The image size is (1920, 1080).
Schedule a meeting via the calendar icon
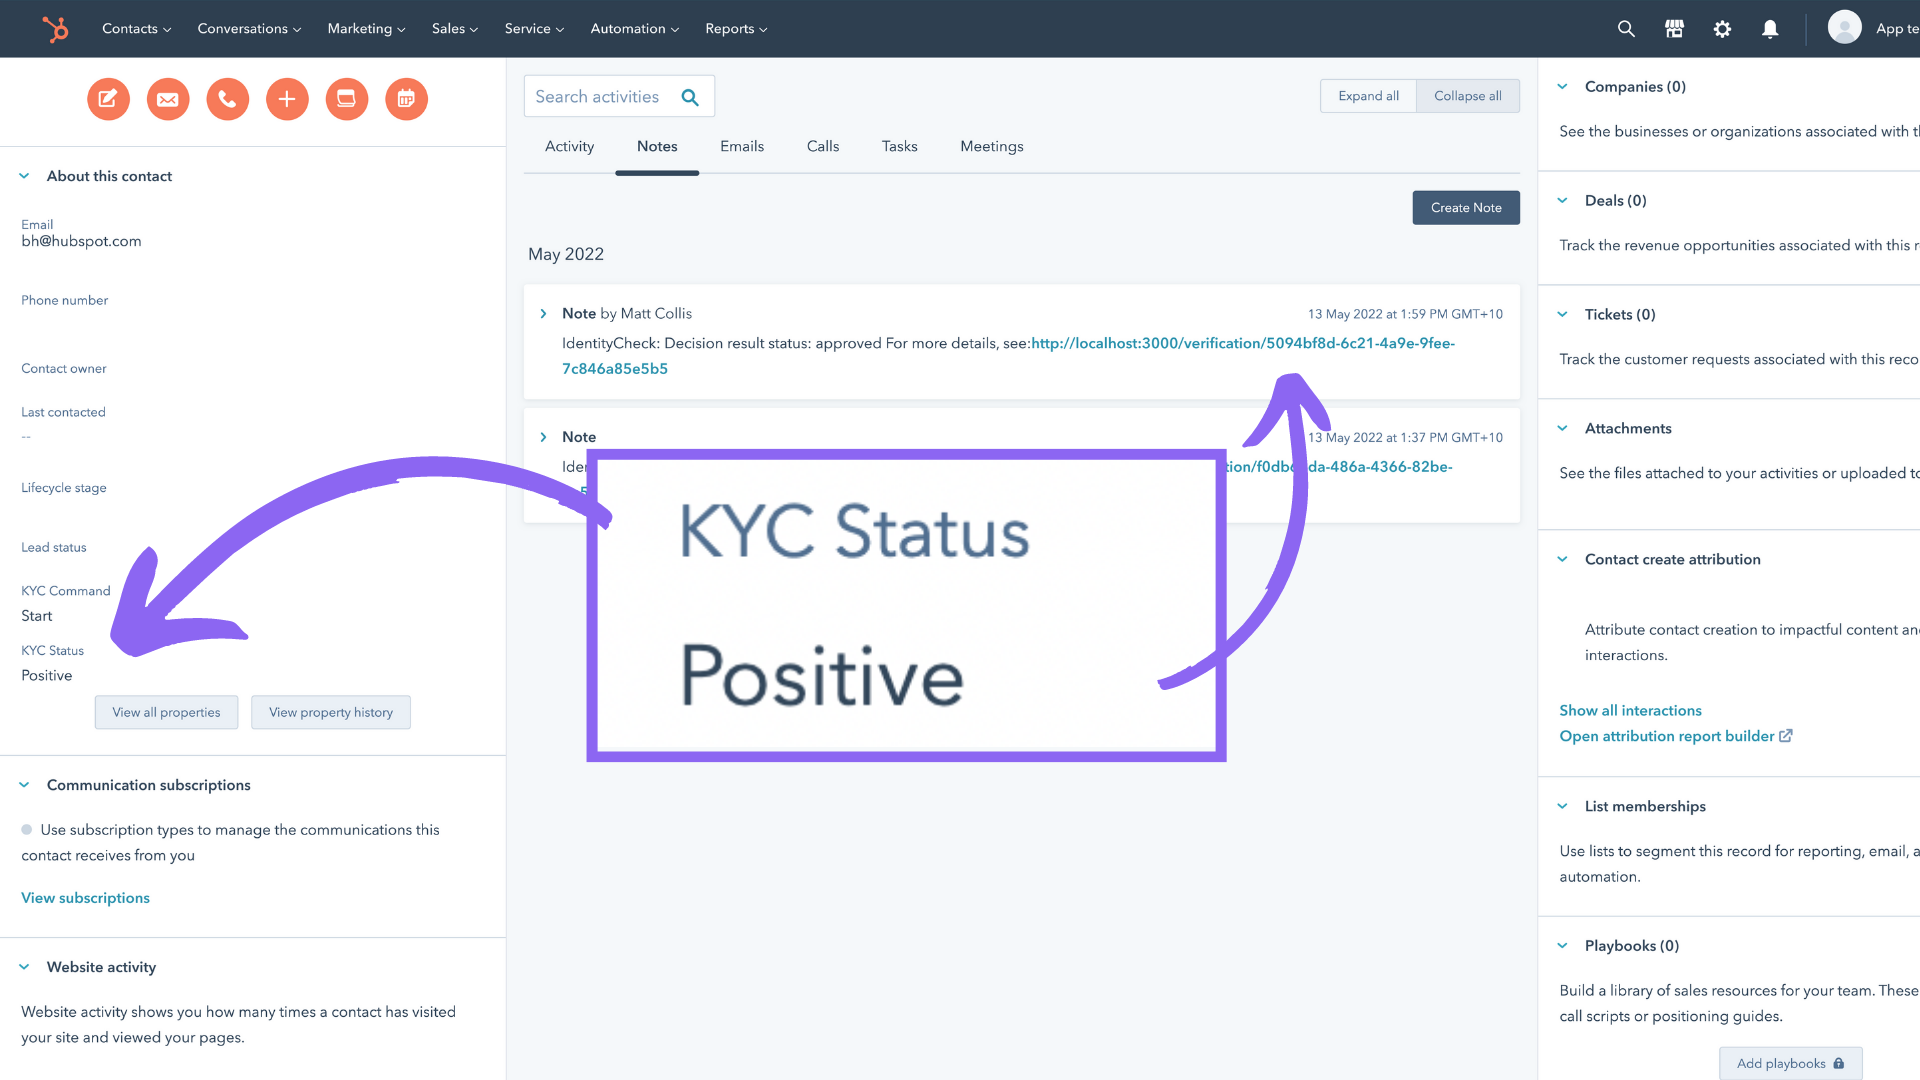(x=406, y=99)
